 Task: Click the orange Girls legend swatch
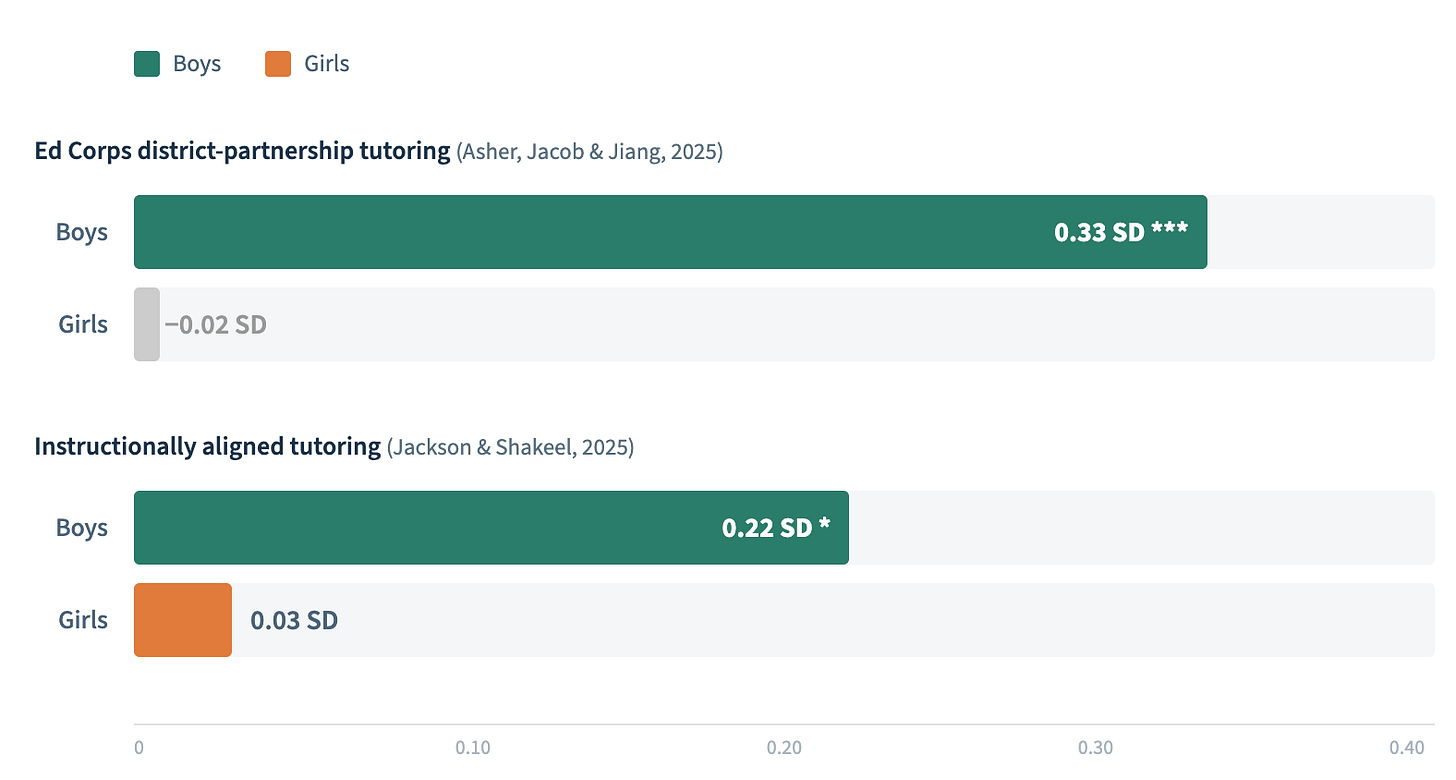278,64
